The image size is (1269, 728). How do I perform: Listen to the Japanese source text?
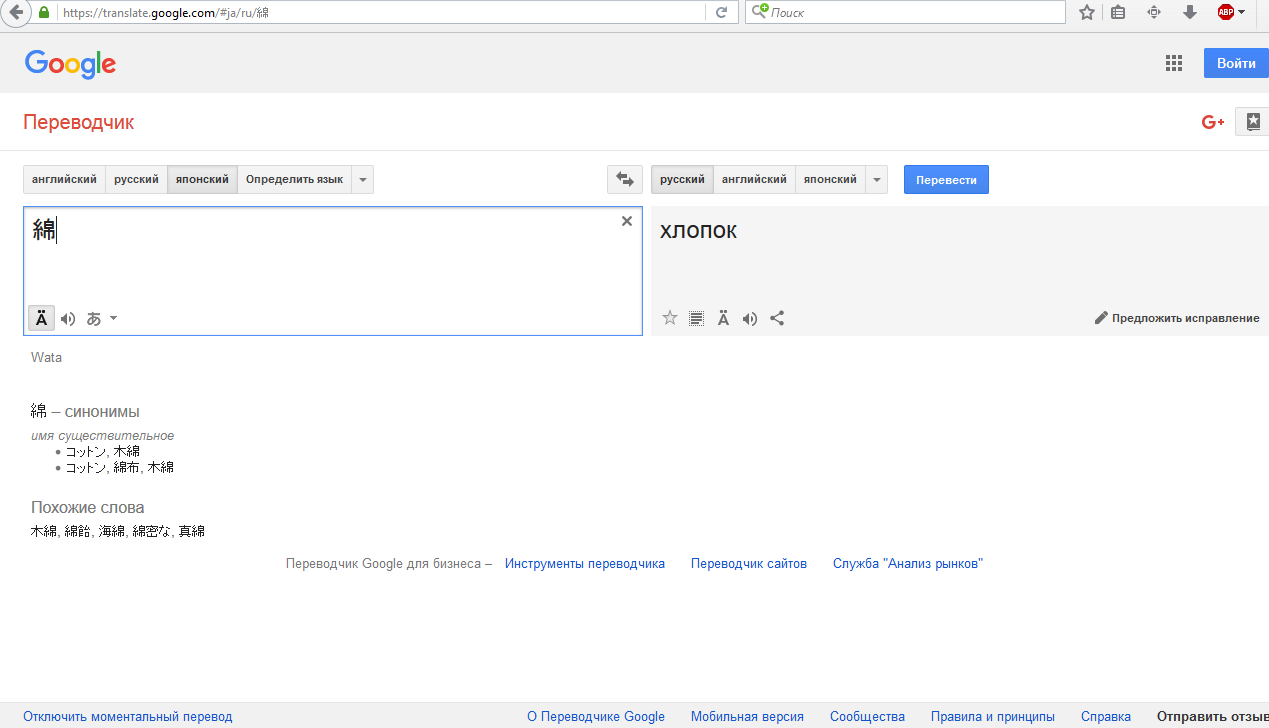[68, 319]
